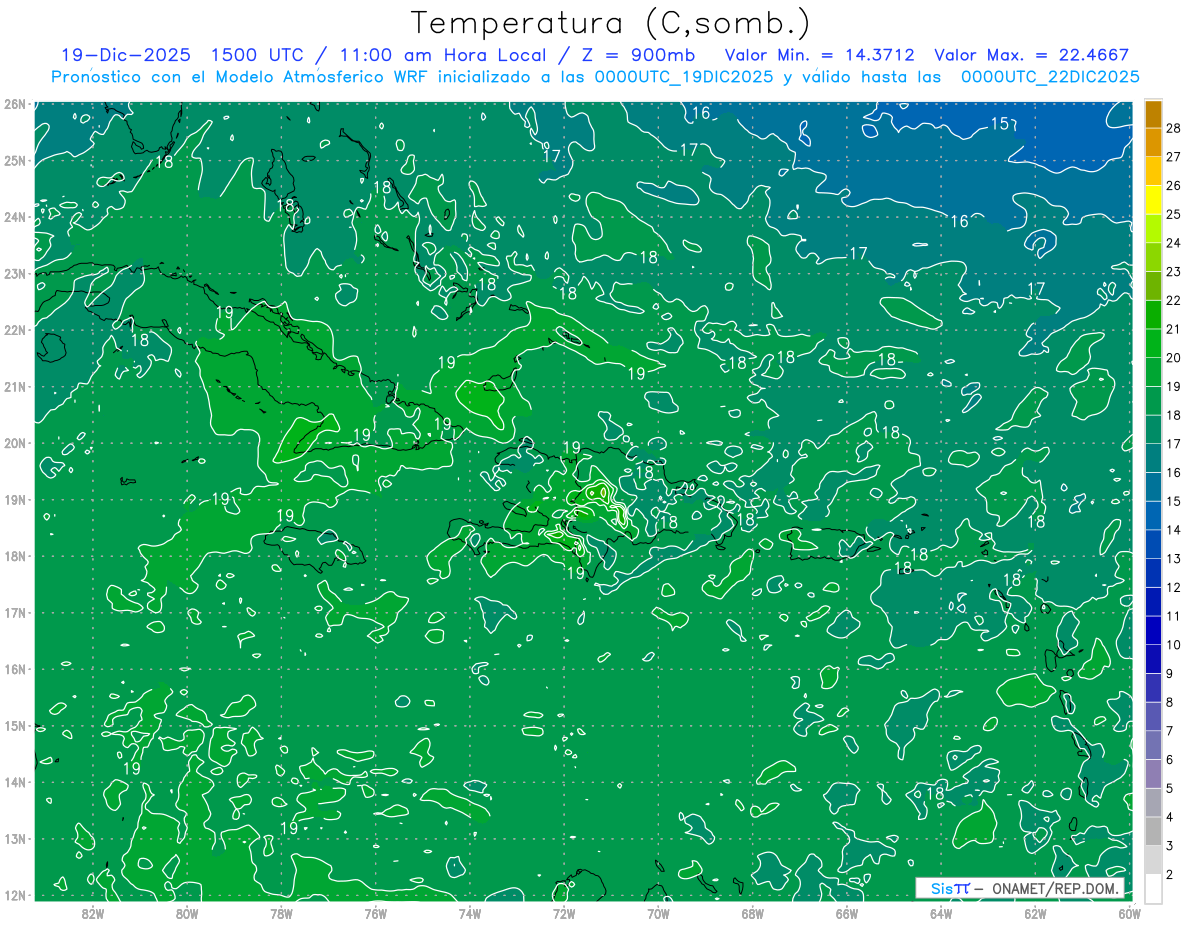Image resolution: width=1200 pixels, height=927 pixels.
Task: Click the '66W' longitude axis label
Action: 846,912
